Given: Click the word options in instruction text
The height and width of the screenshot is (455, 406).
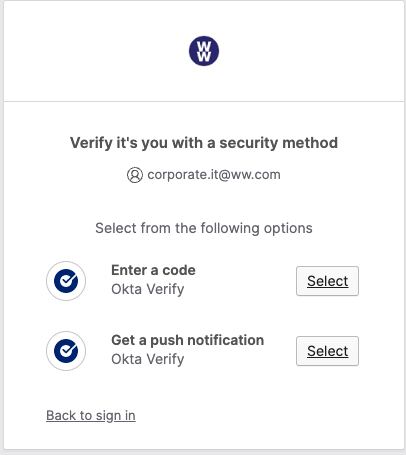Looking at the screenshot, I should pos(288,229).
